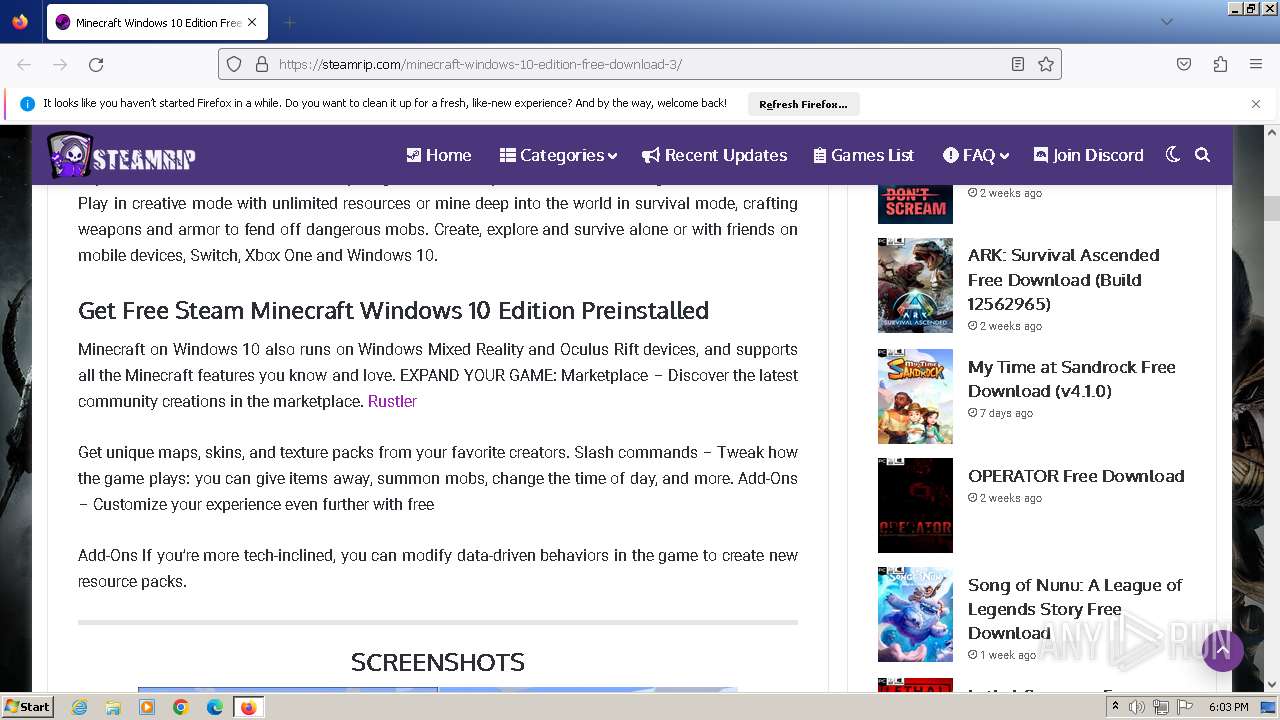Open Internet Explorer from taskbar

click(79, 707)
